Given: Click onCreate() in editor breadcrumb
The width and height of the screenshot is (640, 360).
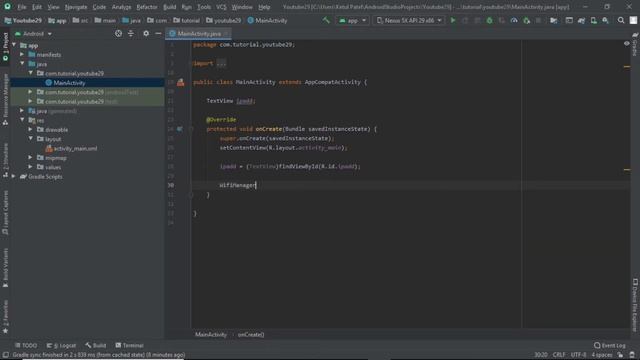Looking at the screenshot, I should [251, 334].
